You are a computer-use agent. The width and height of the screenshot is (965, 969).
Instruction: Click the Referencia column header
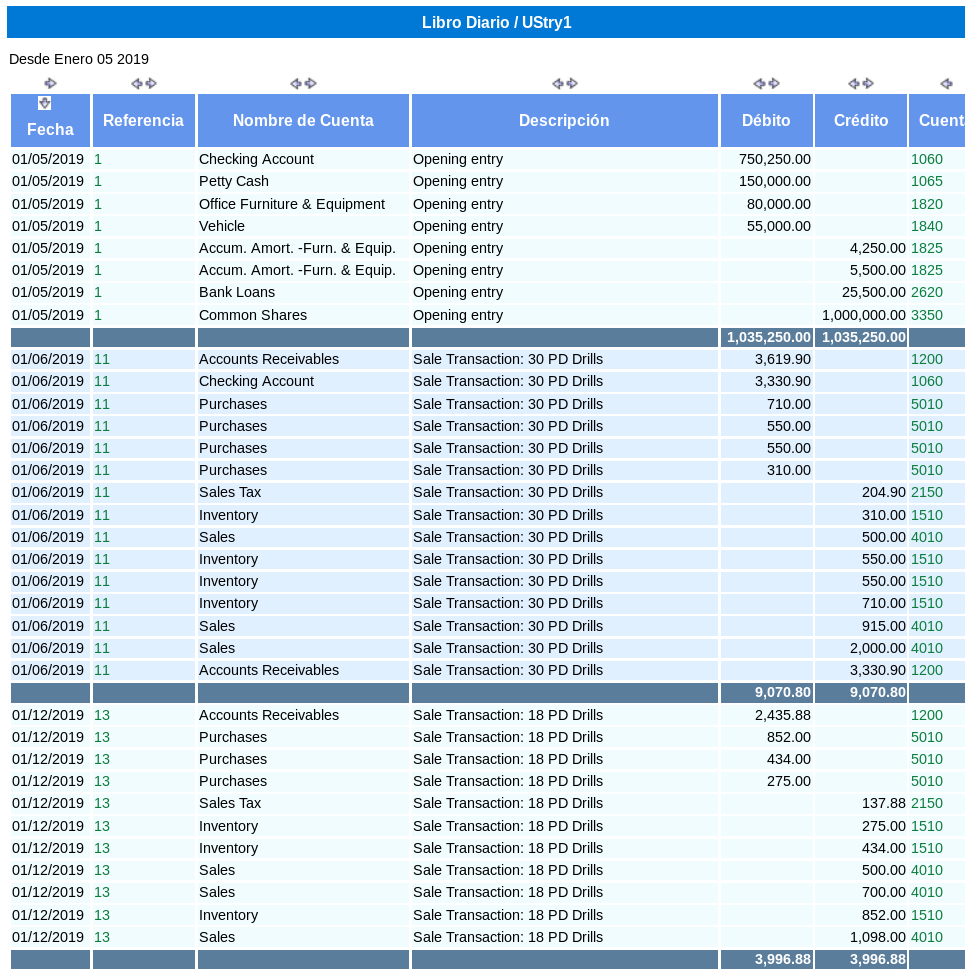(x=143, y=121)
